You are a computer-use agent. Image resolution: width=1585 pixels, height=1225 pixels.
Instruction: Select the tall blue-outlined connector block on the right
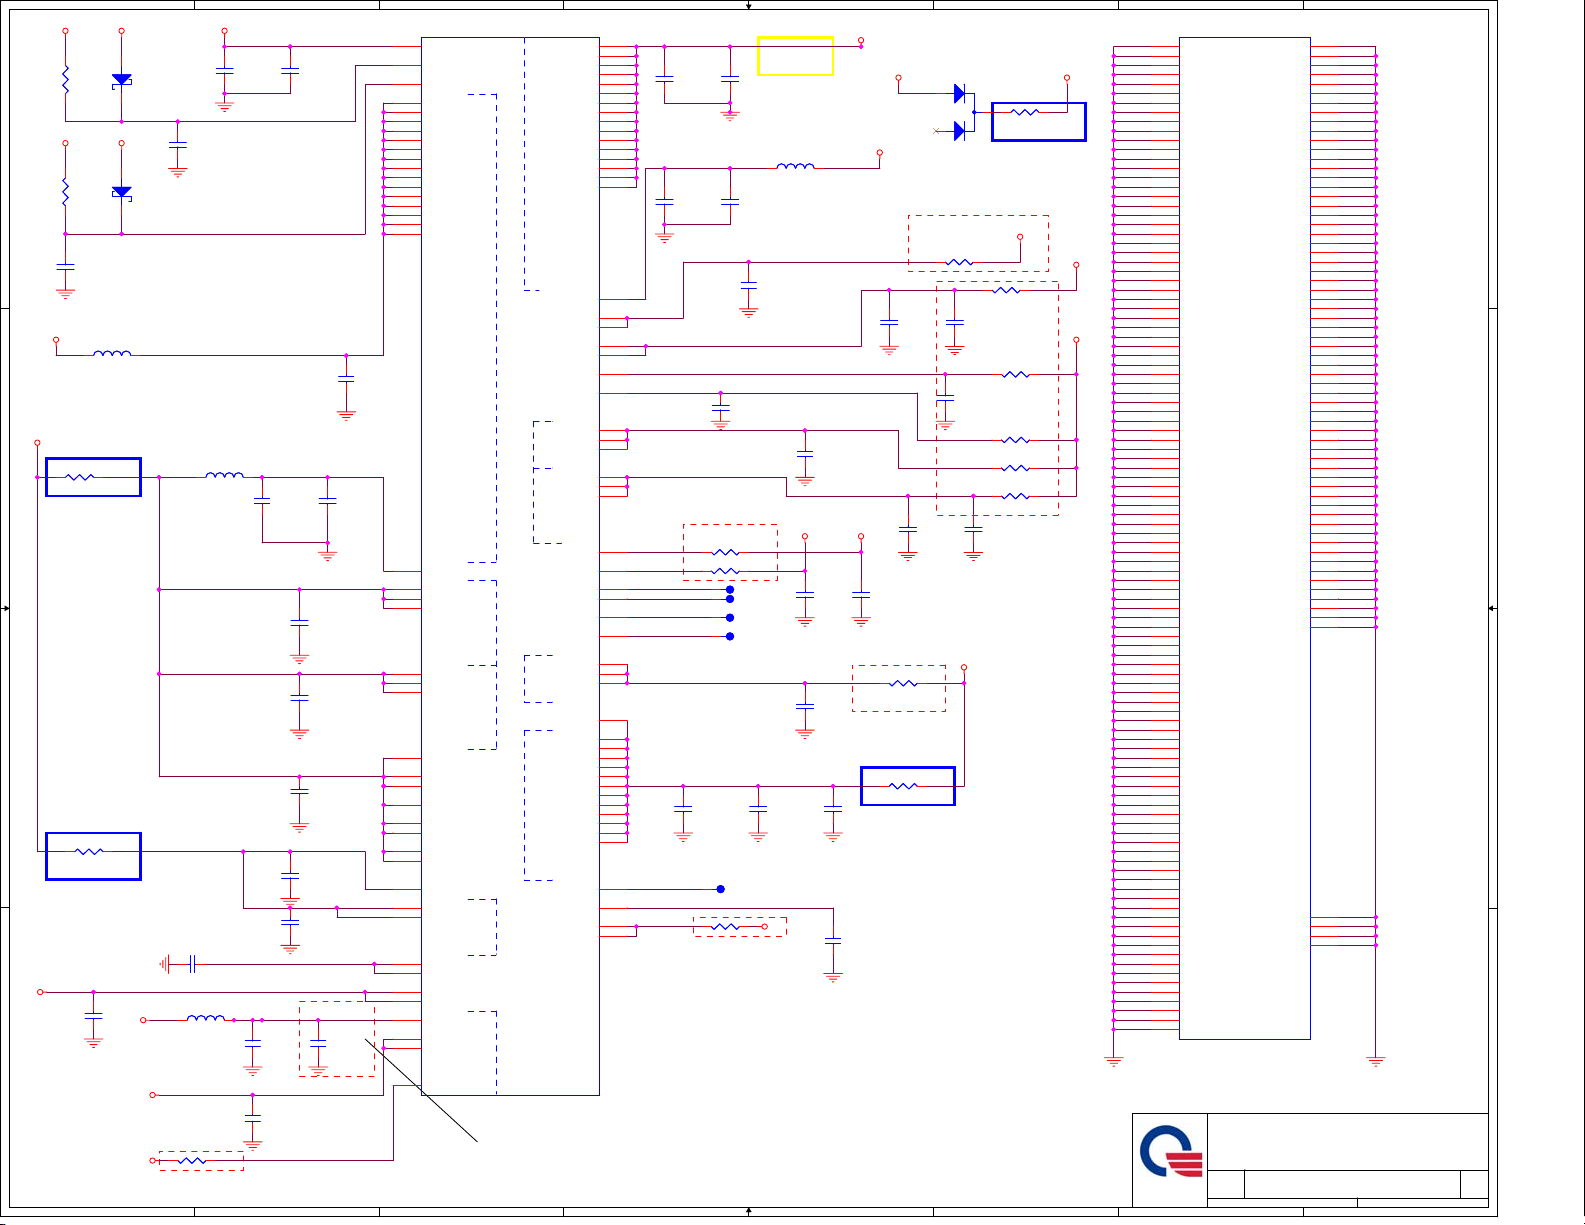click(x=1244, y=538)
